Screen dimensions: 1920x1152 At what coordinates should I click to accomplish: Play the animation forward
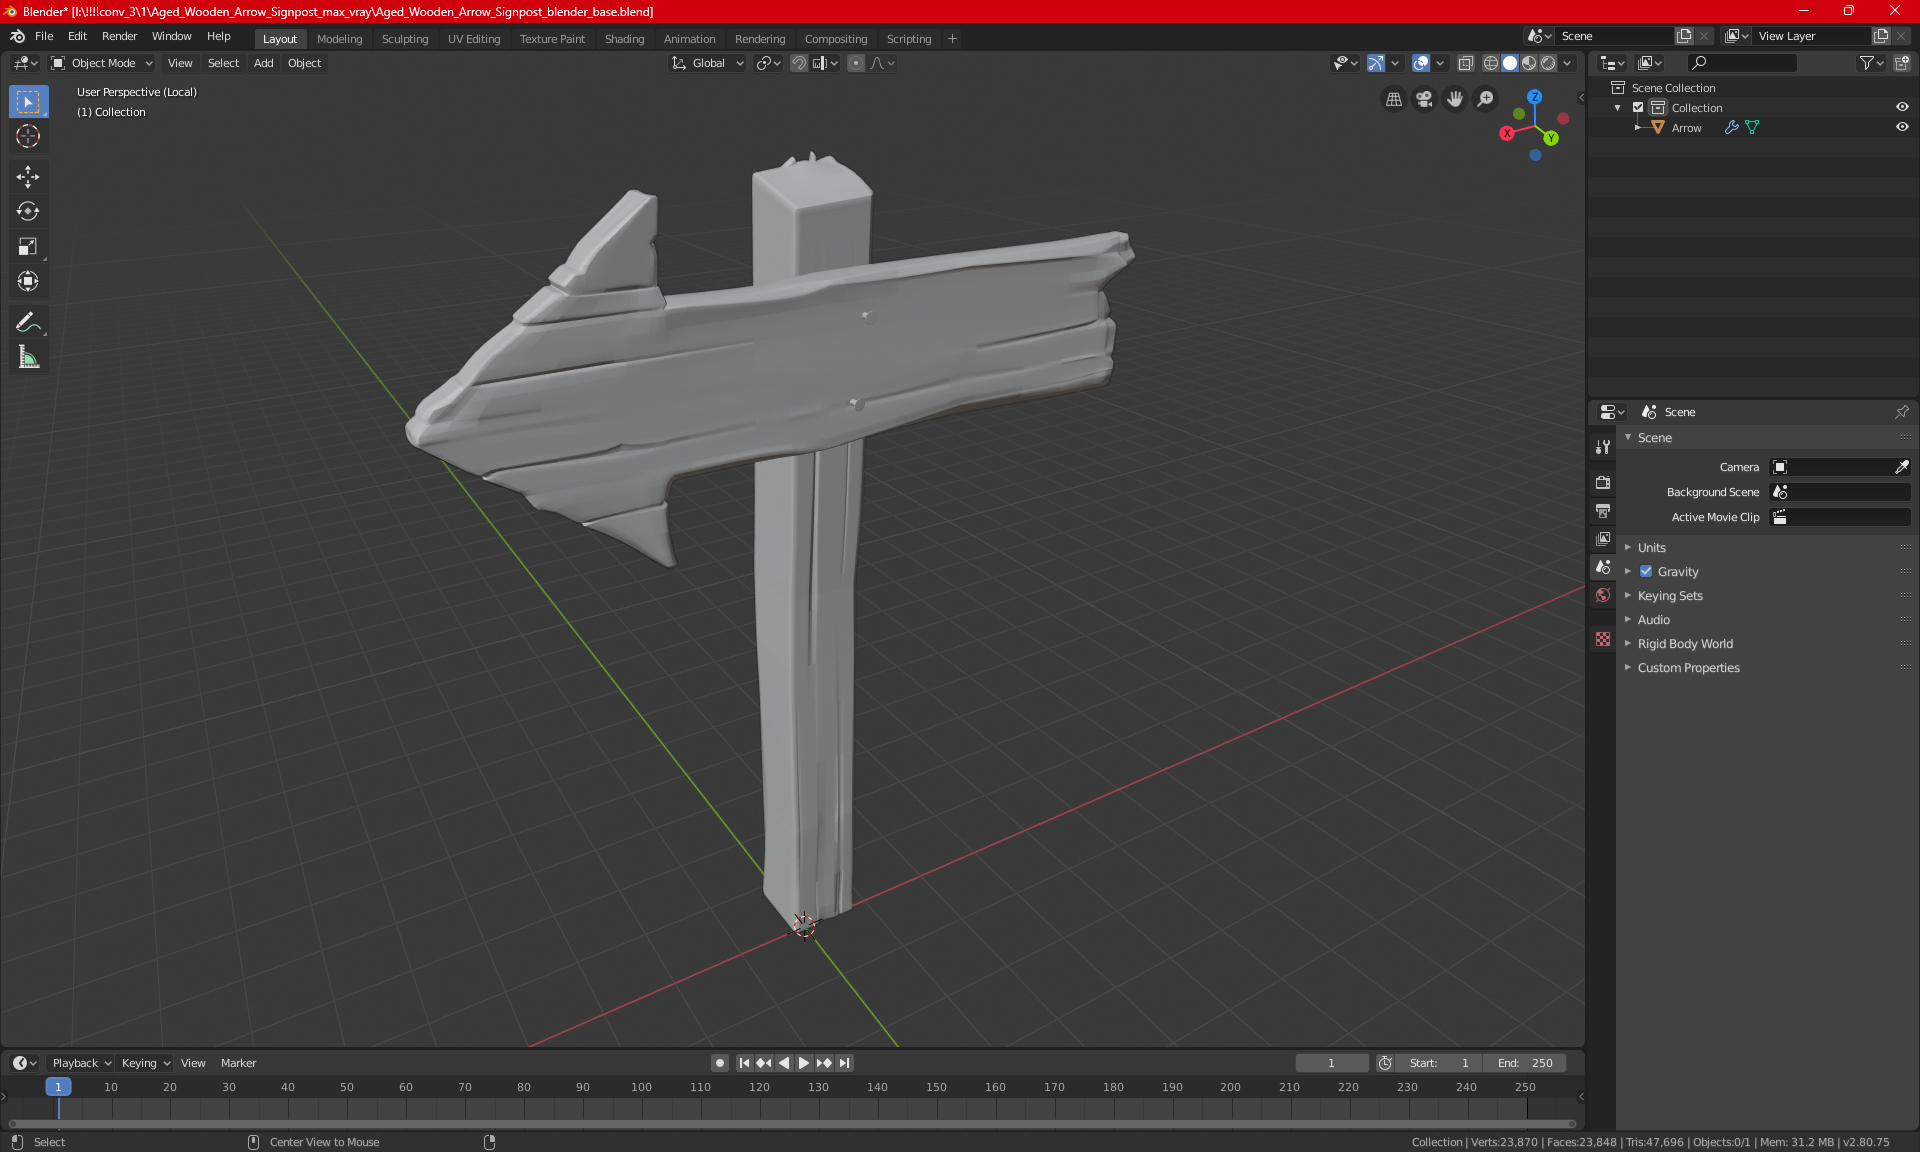[x=804, y=1063]
